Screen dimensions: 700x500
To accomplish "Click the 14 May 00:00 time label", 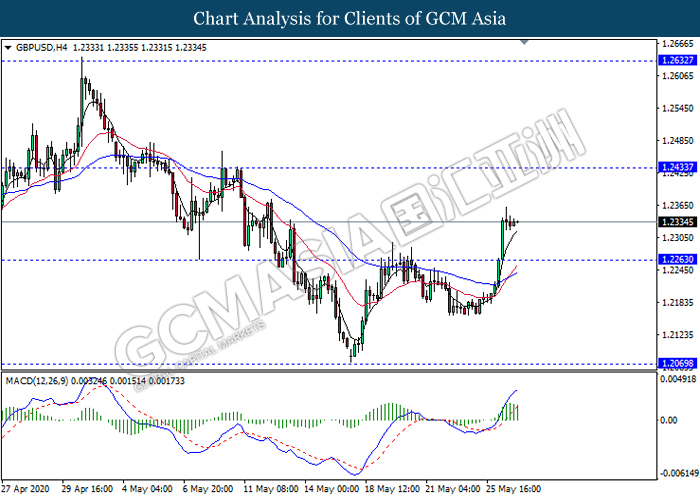I will coord(331,489).
